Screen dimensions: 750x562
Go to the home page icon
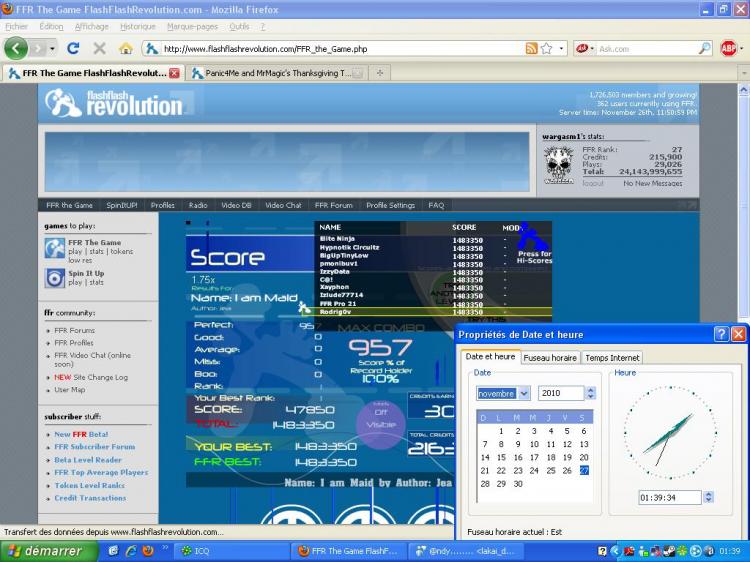(125, 48)
